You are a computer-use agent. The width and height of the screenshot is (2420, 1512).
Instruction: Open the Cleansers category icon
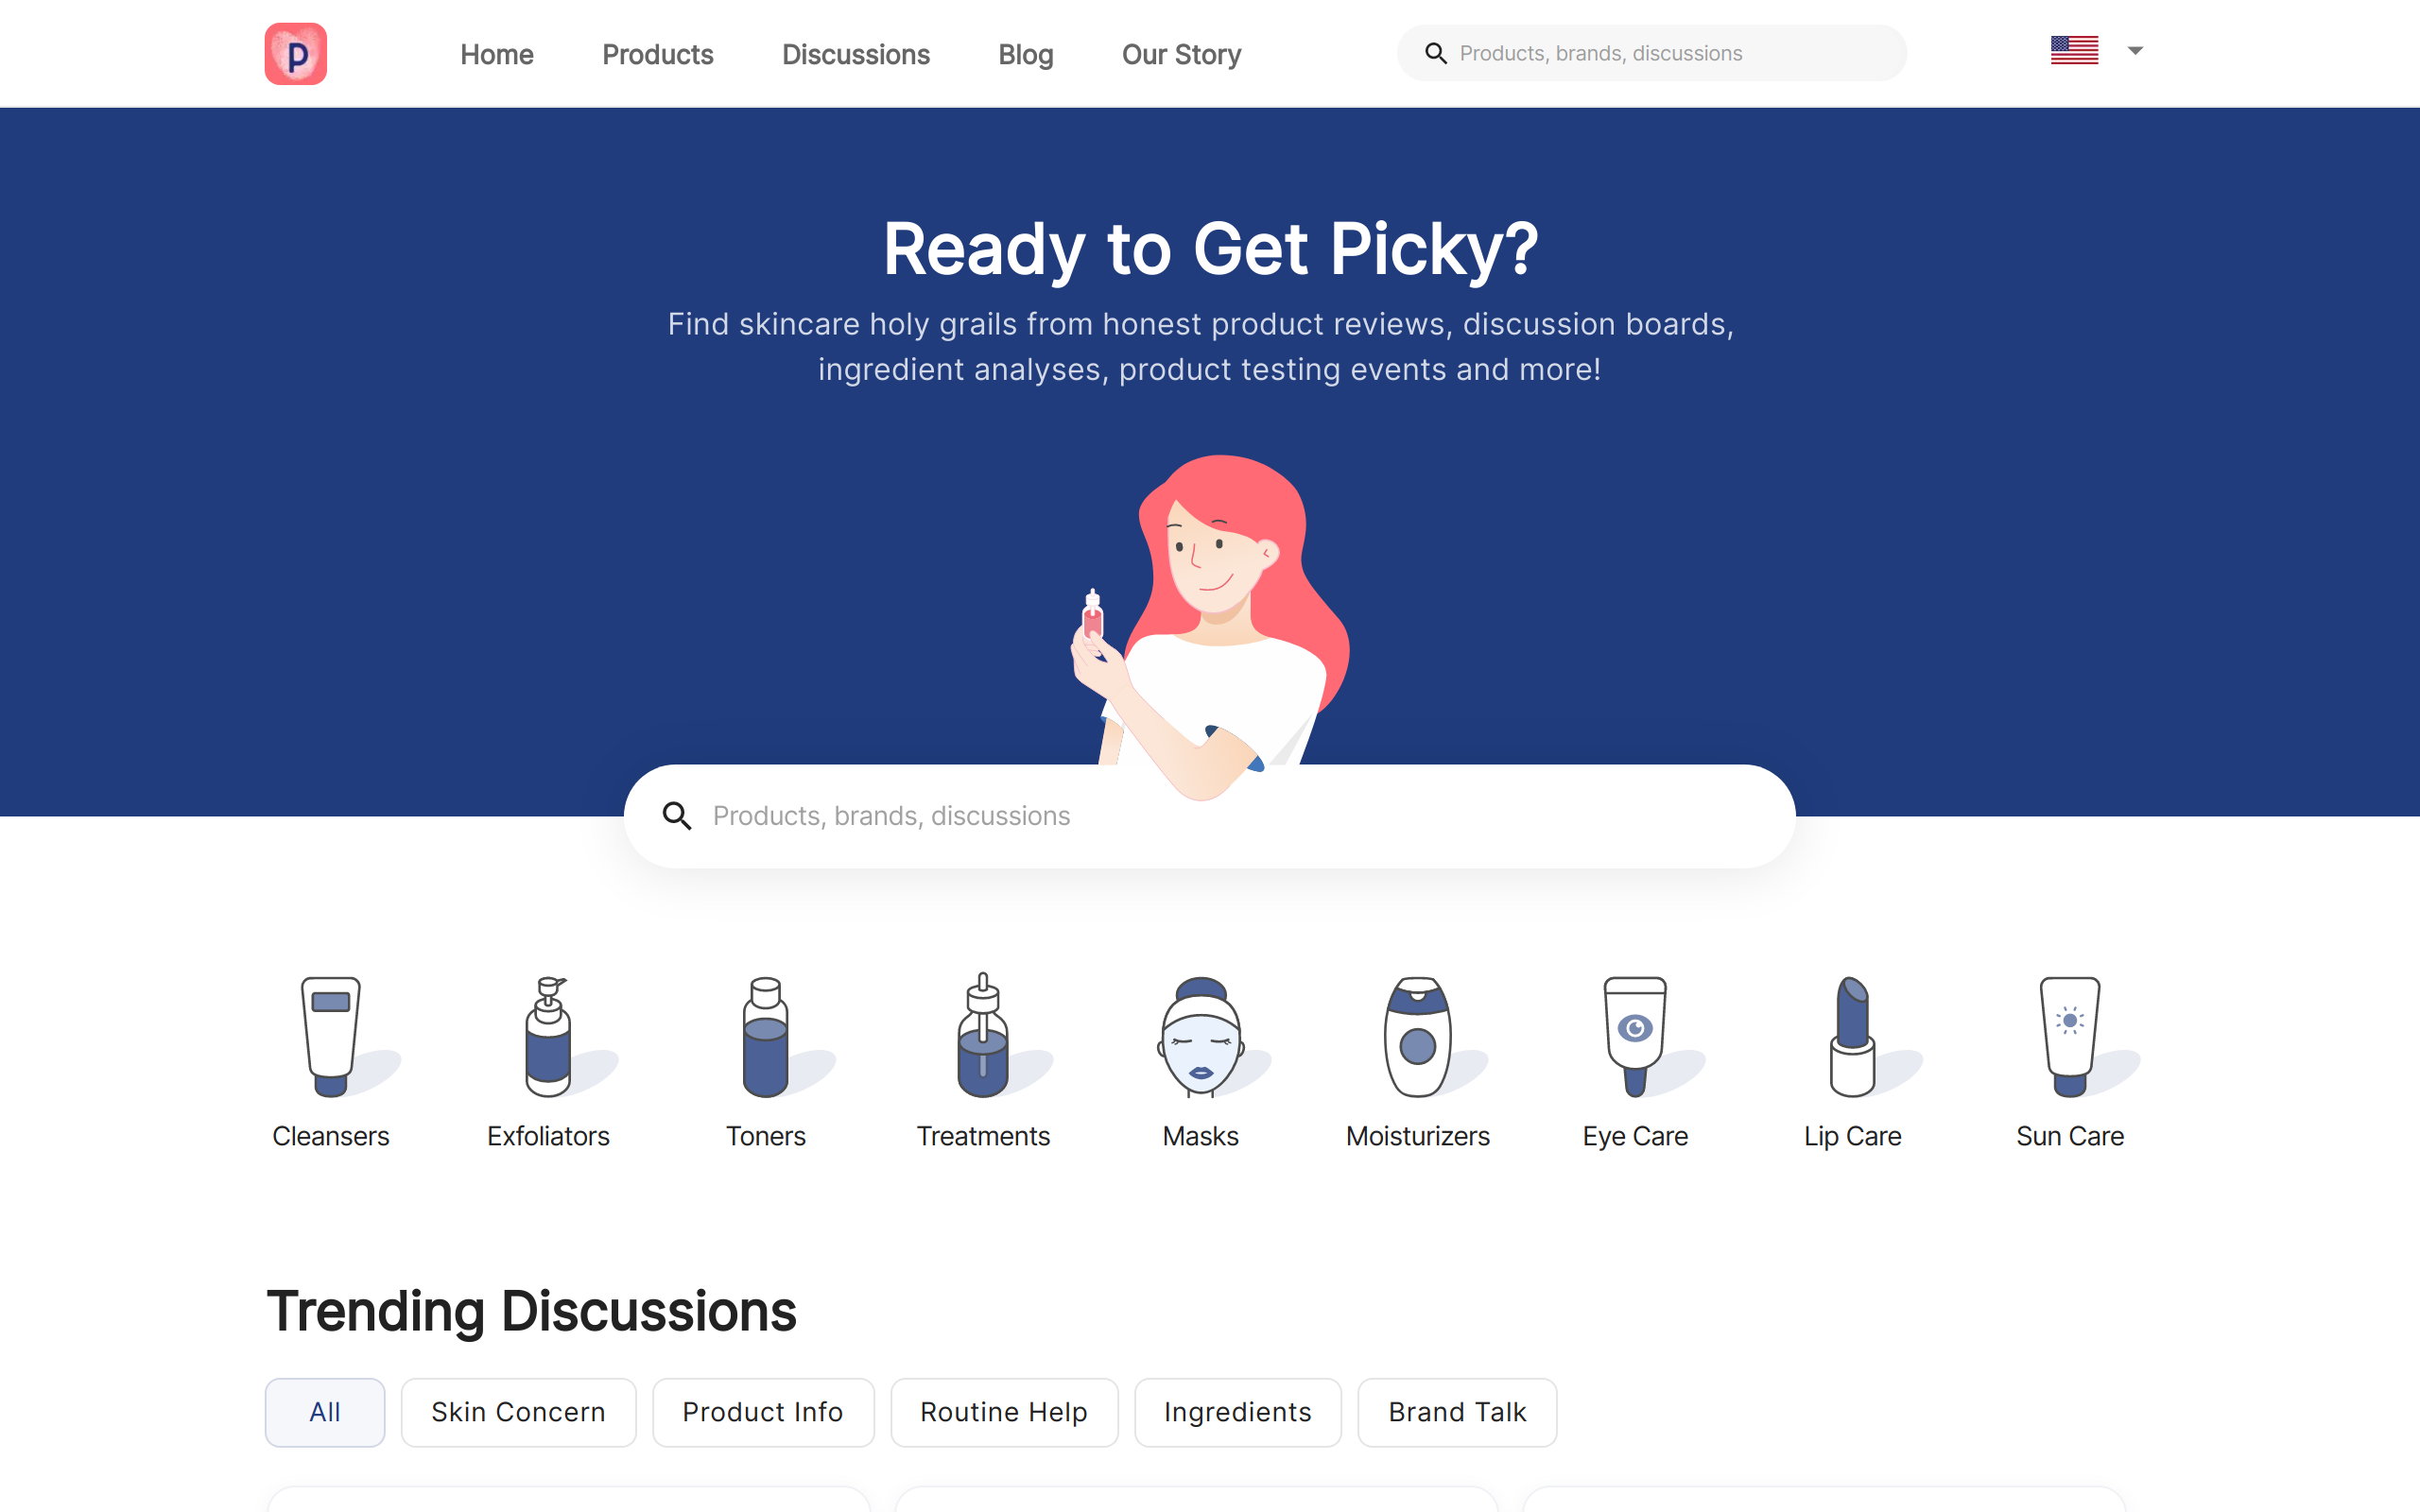[x=331, y=1037]
